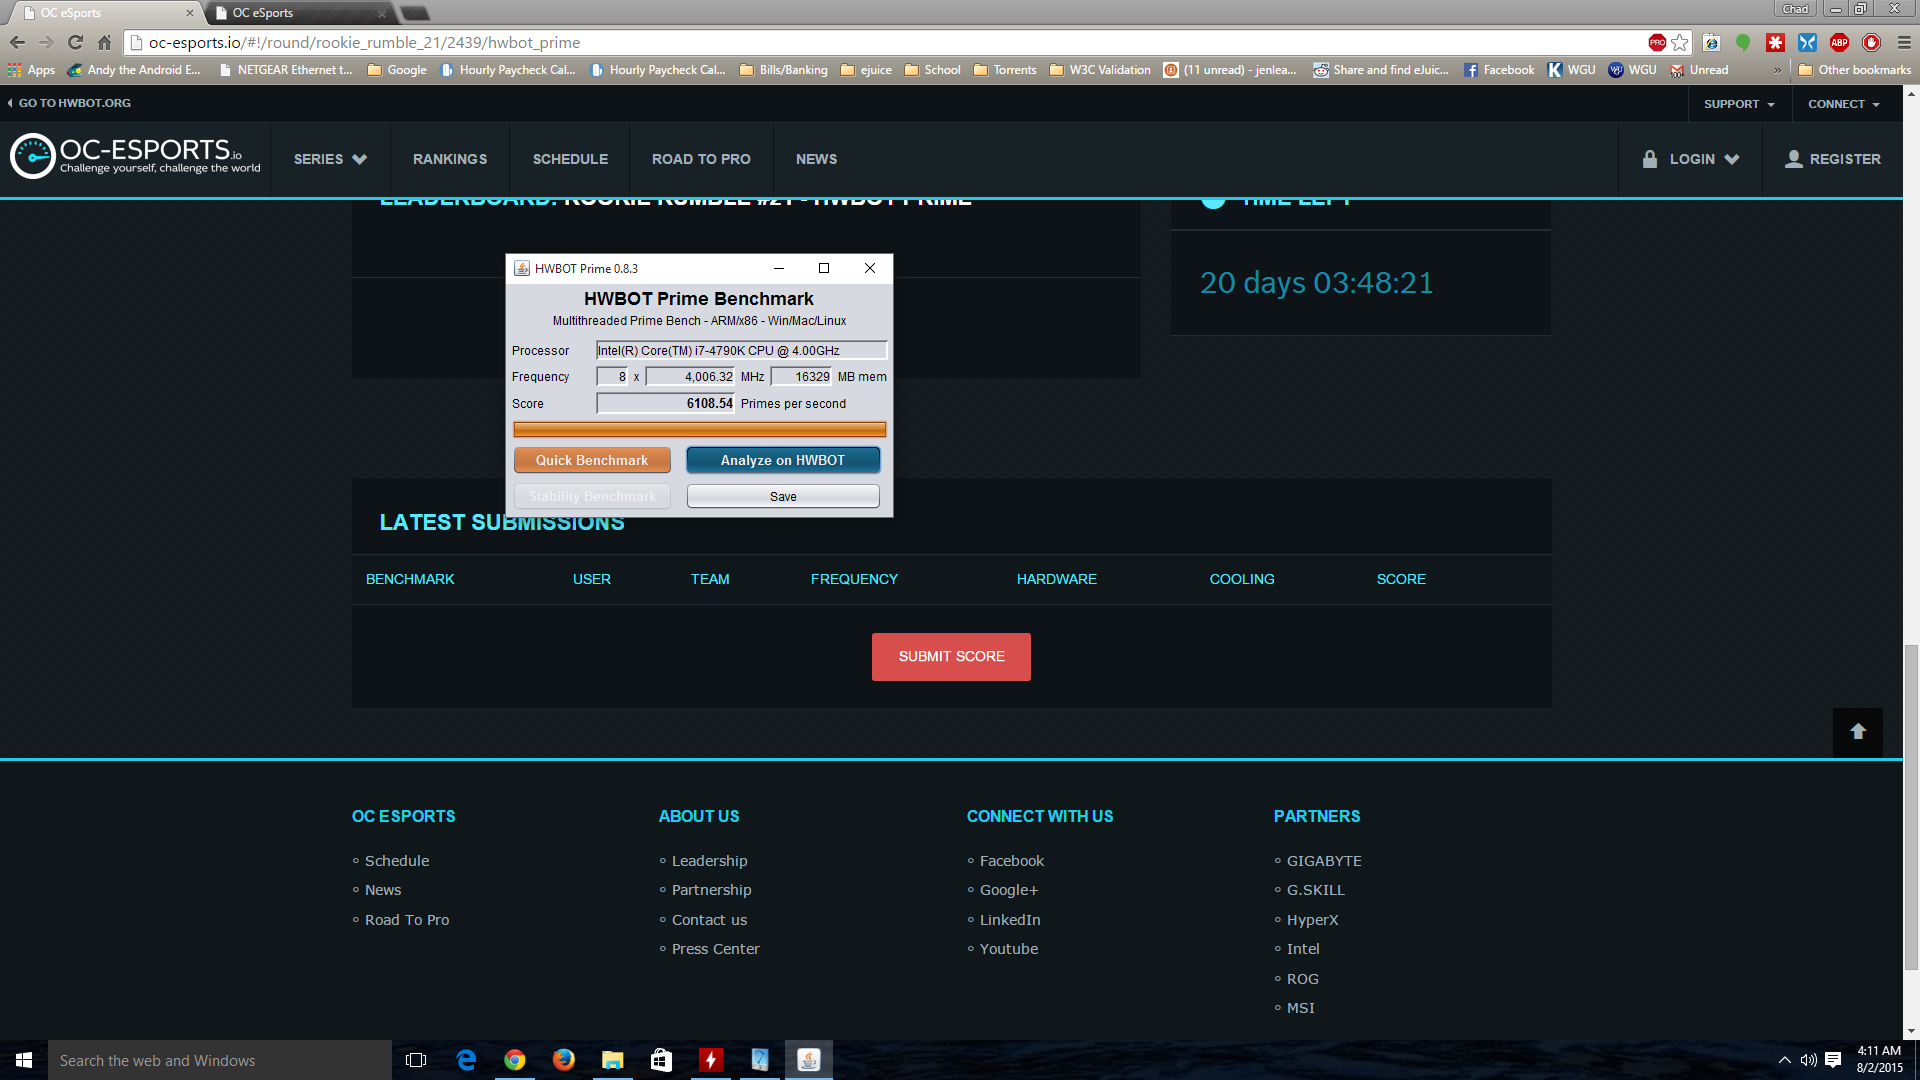This screenshot has height=1080, width=1920.
Task: Open the Java HWBOT Prime taskbar icon
Action: pyautogui.click(x=808, y=1060)
